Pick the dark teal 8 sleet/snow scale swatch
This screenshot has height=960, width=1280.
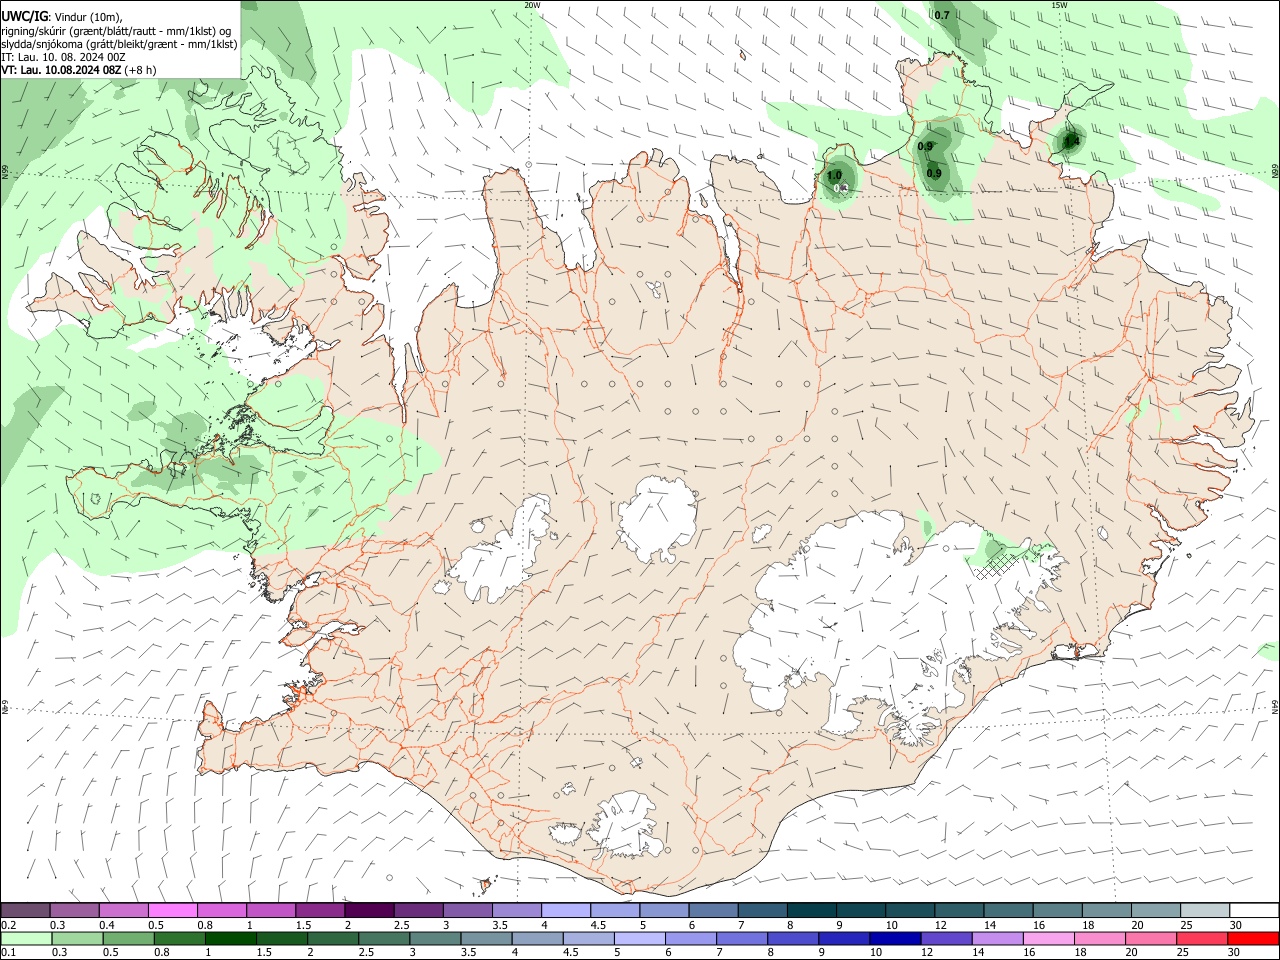tap(812, 910)
